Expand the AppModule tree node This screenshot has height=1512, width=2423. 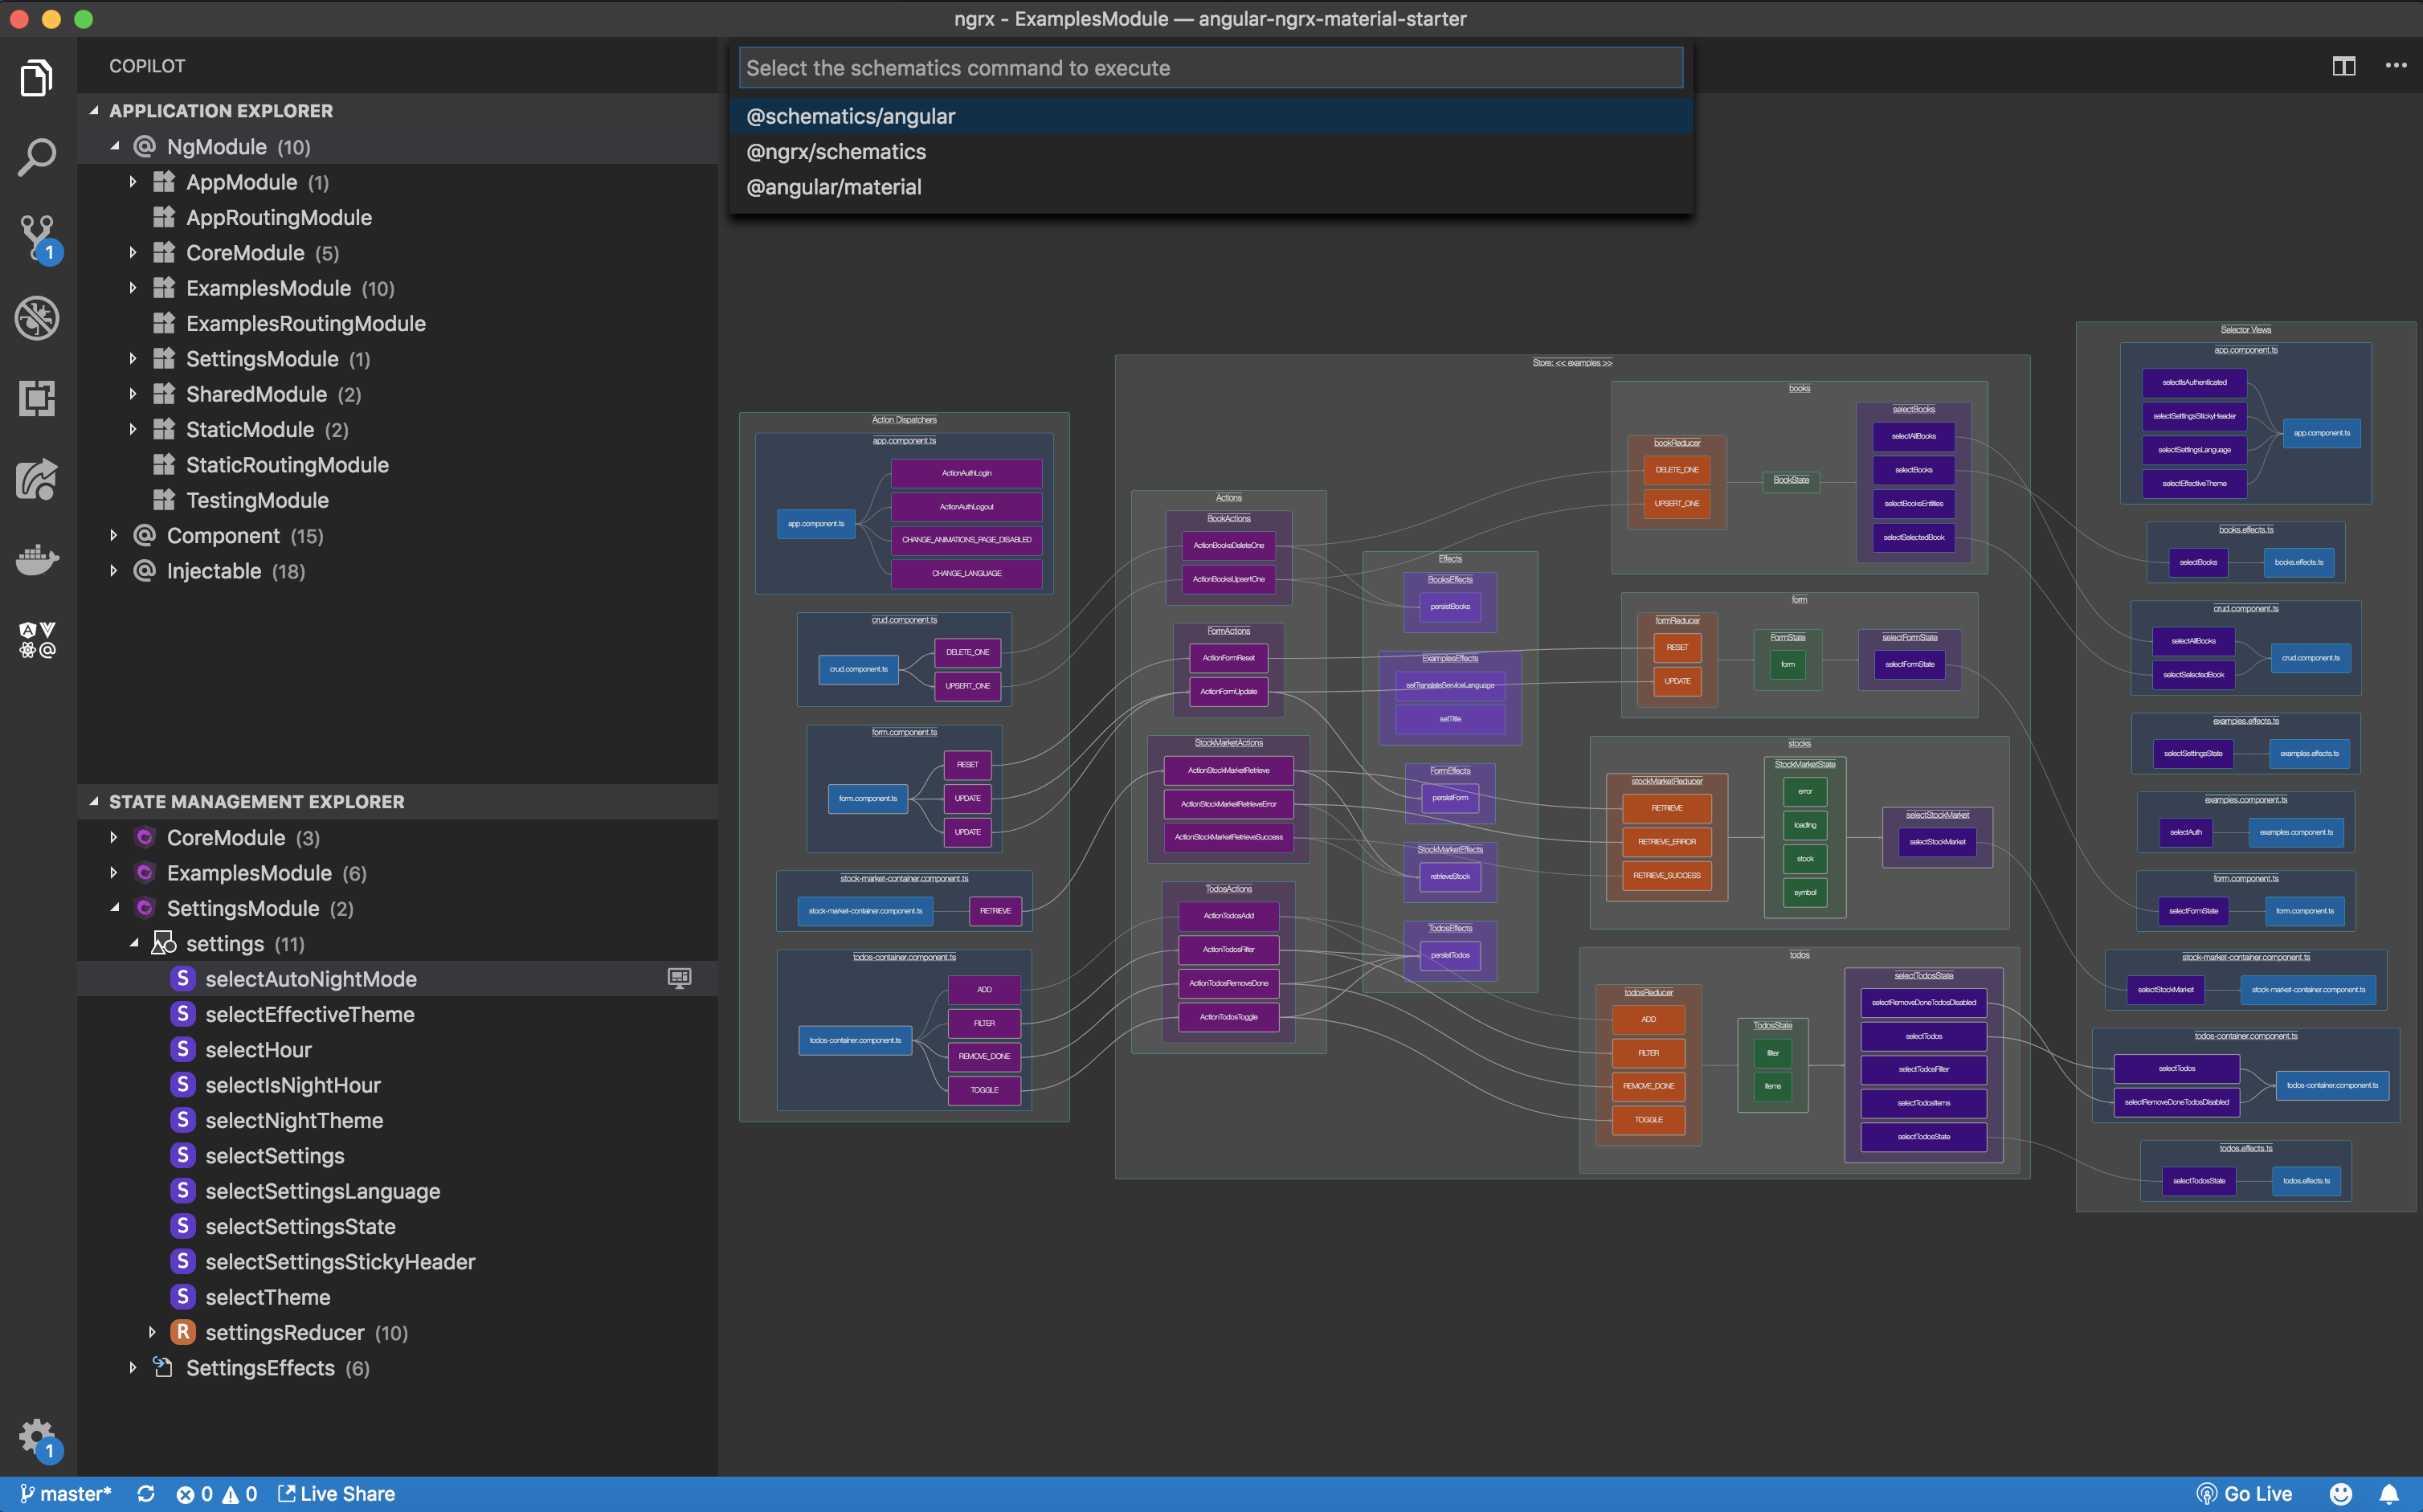[x=134, y=182]
